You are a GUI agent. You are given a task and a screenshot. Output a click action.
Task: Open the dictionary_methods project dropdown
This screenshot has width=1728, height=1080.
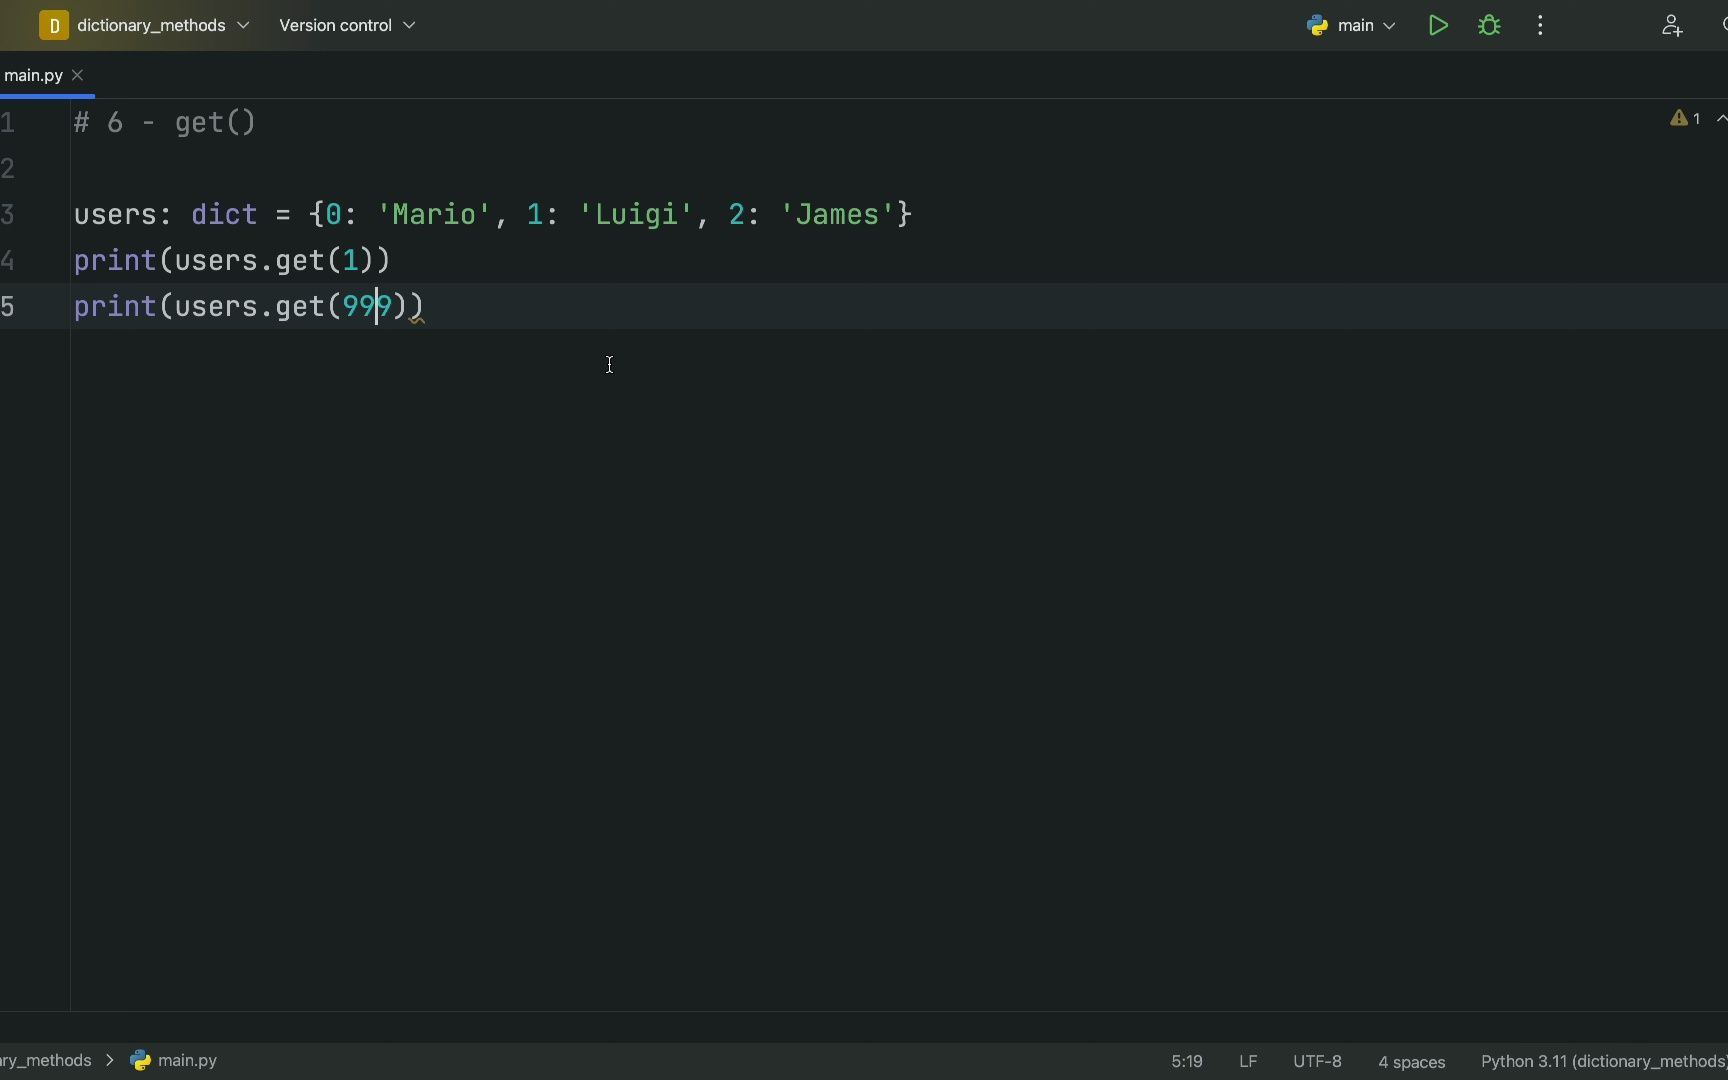pyautogui.click(x=163, y=25)
